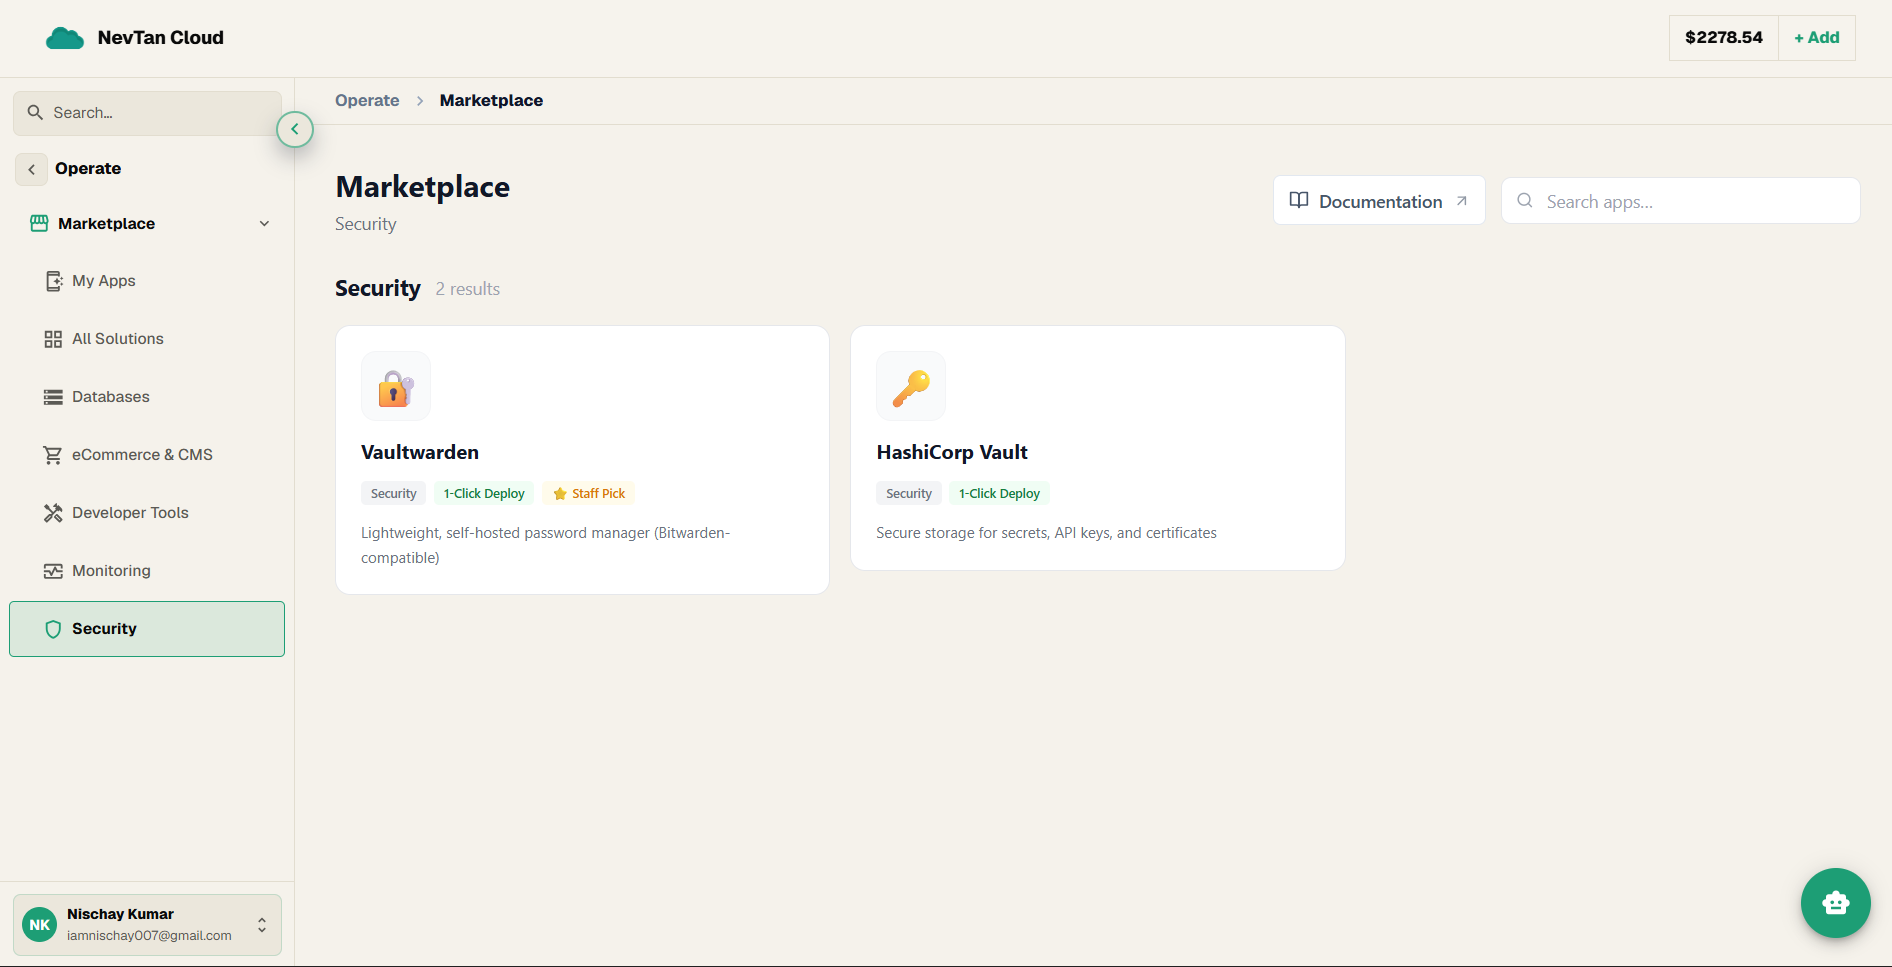The height and width of the screenshot is (967, 1892).
Task: Open Databases category
Action: point(147,397)
